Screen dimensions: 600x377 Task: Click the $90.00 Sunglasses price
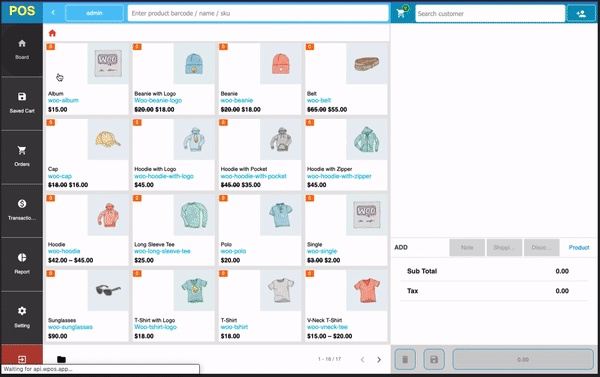click(58, 336)
